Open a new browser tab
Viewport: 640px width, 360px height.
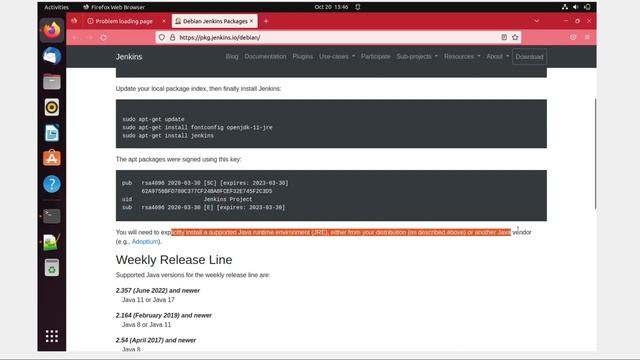click(x=266, y=21)
